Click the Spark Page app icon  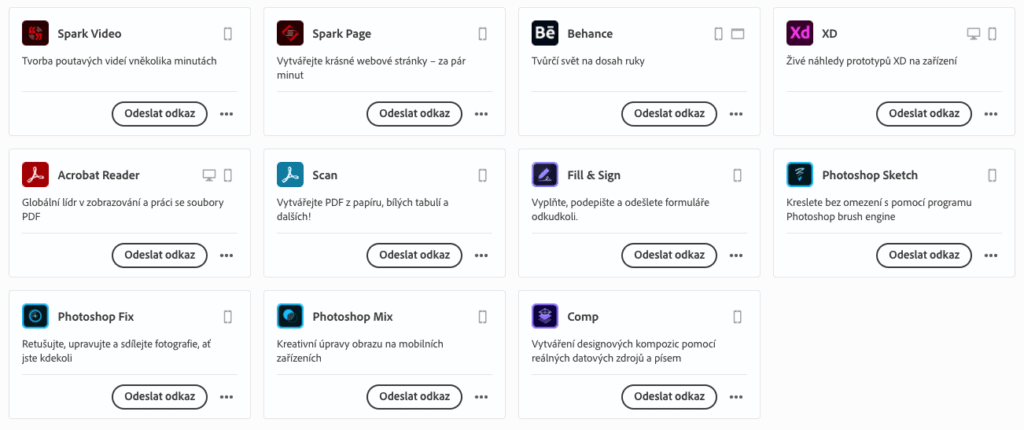(290, 34)
